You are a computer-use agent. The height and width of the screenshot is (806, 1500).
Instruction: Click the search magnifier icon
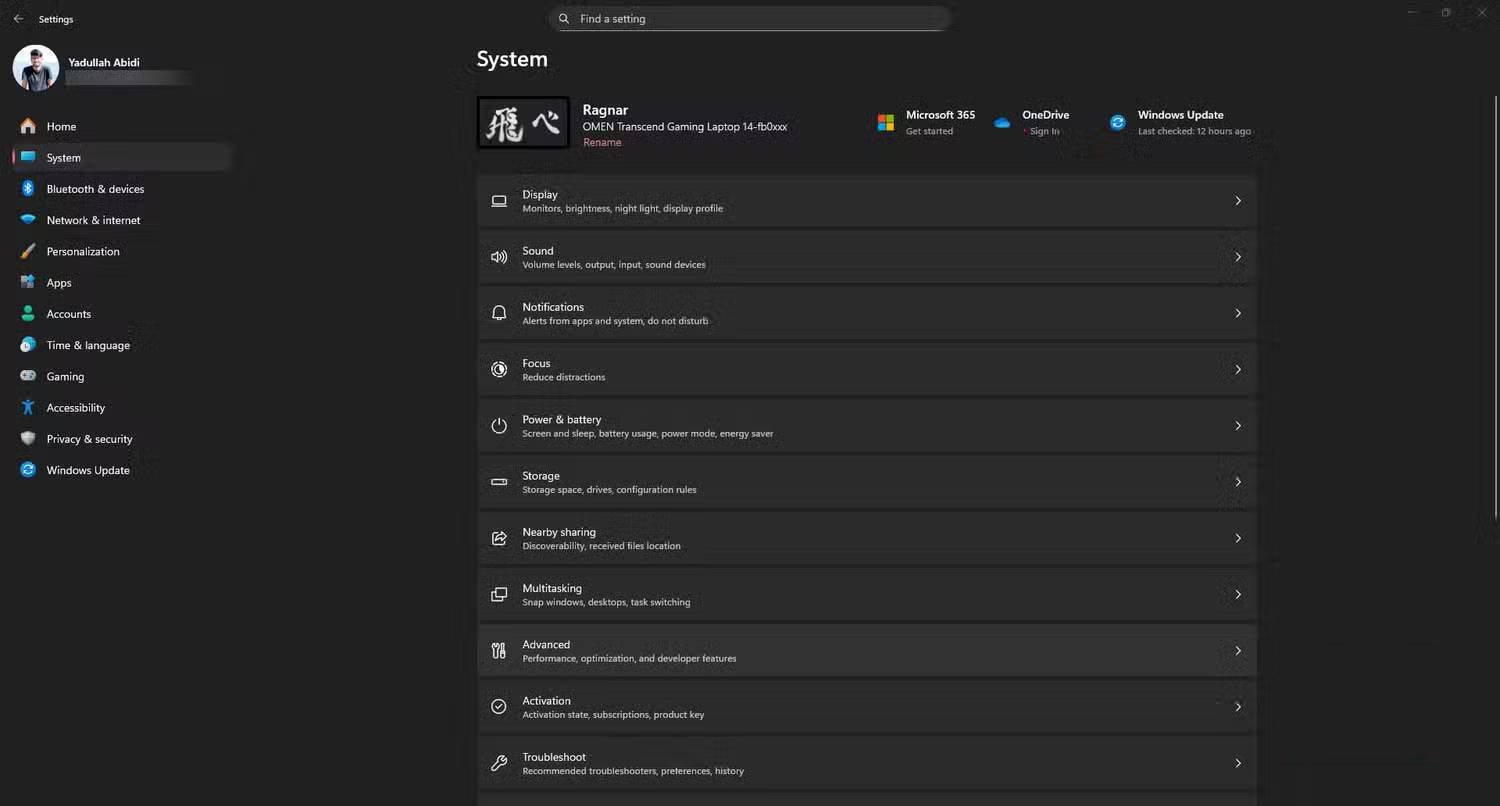(x=564, y=19)
